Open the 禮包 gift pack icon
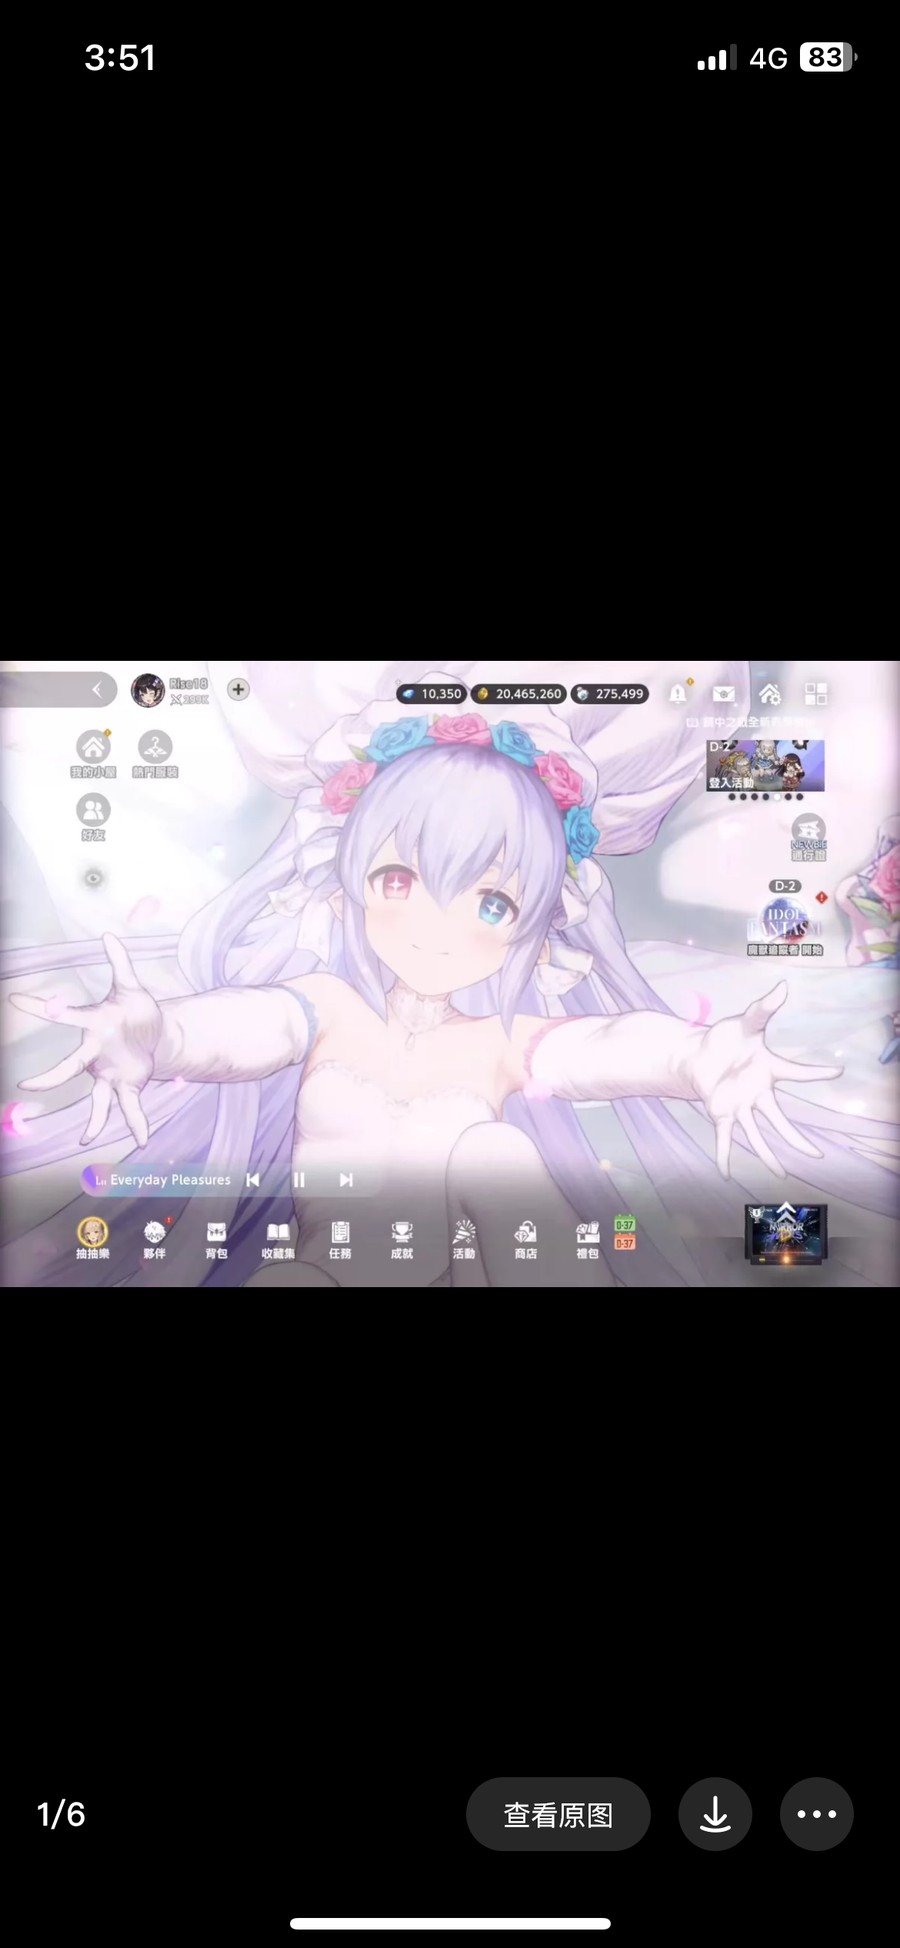 (x=588, y=1238)
